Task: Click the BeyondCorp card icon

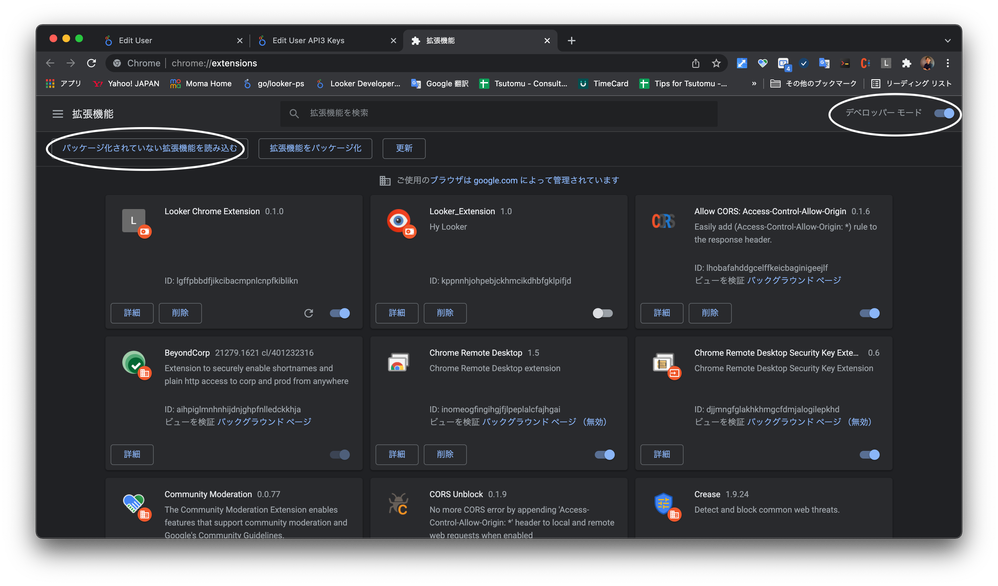Action: coord(135,364)
